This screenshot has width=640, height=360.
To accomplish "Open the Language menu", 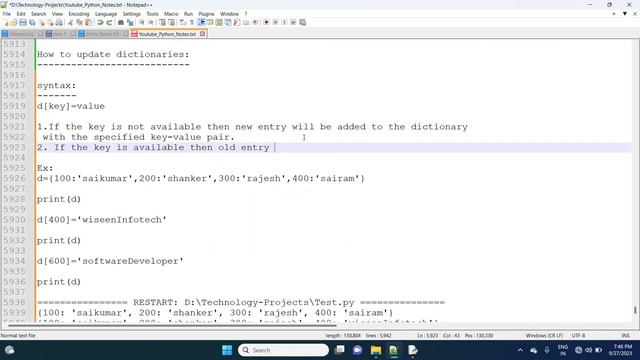I will [106, 14].
